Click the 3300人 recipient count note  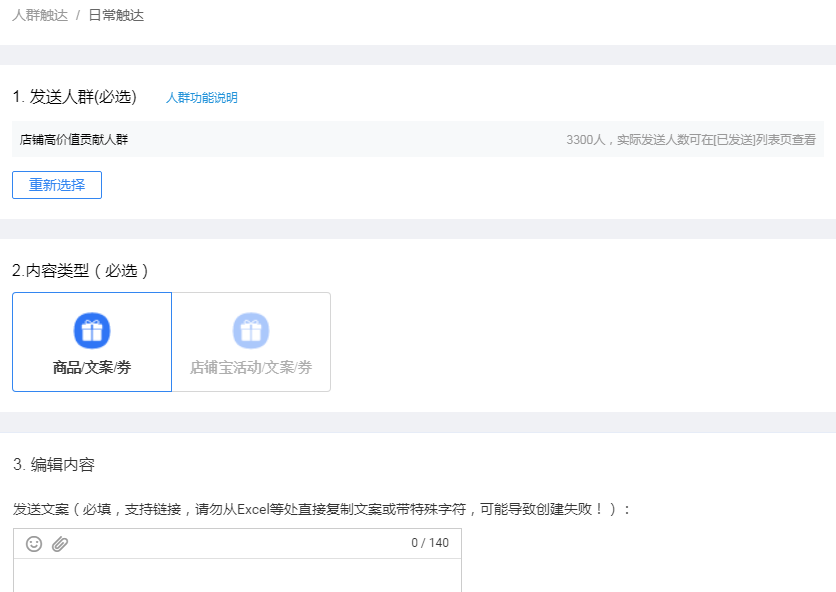tap(690, 140)
